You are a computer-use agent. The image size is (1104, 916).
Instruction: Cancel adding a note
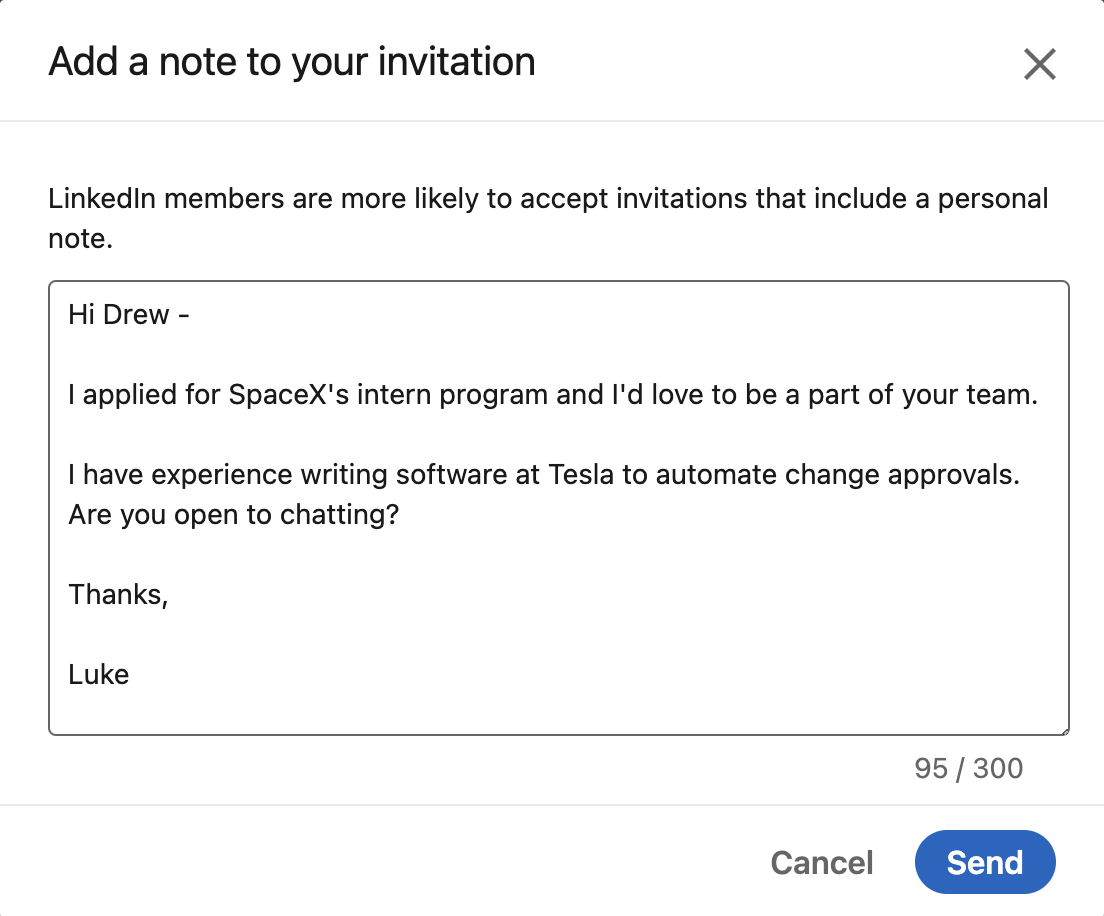click(x=822, y=862)
